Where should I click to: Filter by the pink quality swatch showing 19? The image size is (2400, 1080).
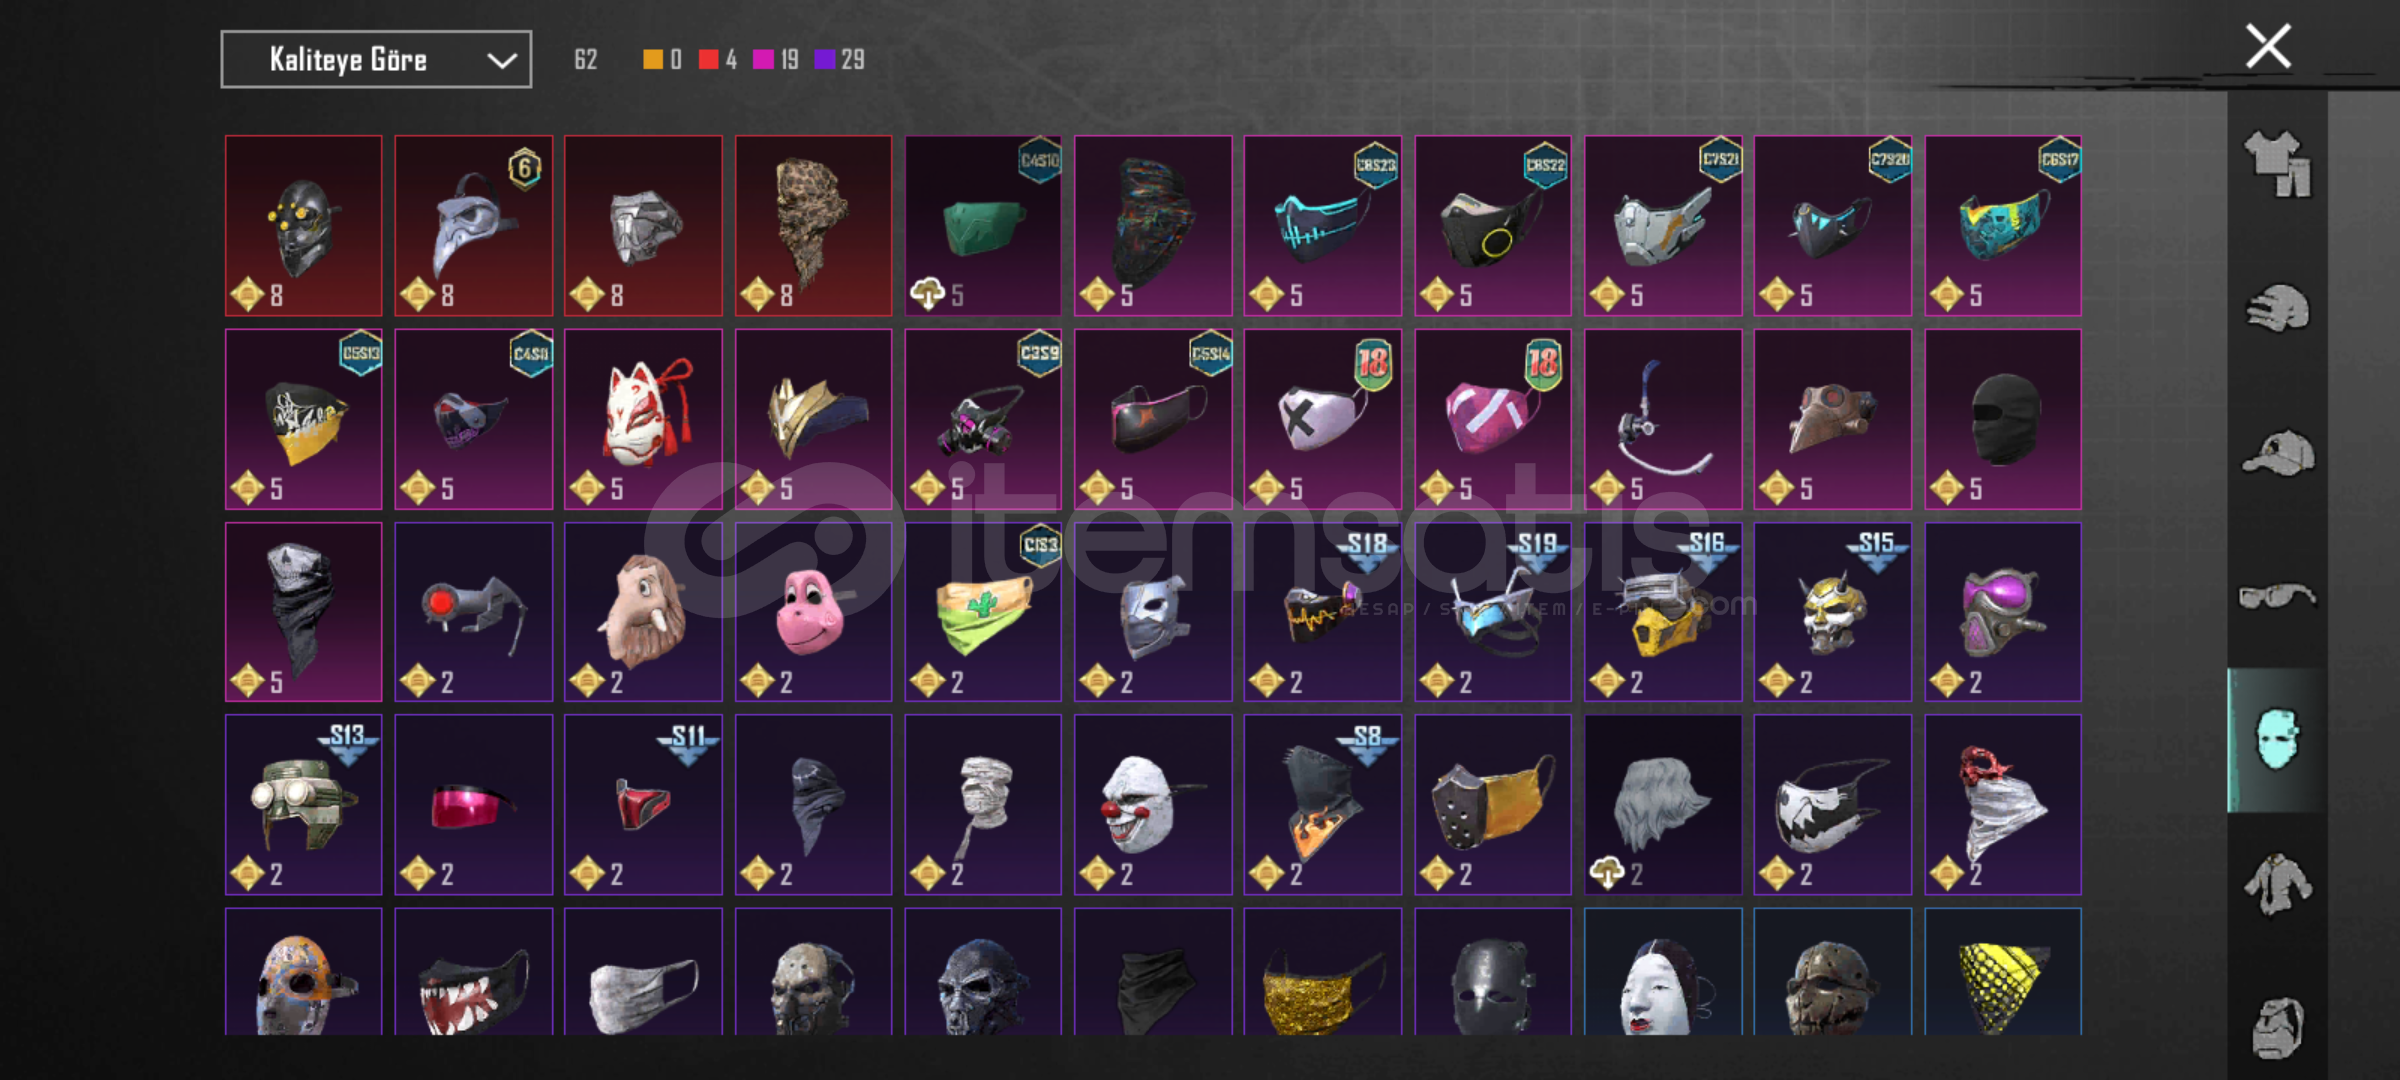763,60
